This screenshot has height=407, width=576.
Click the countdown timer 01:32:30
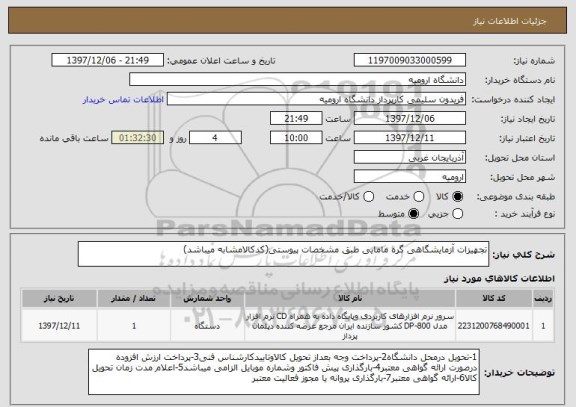click(138, 138)
